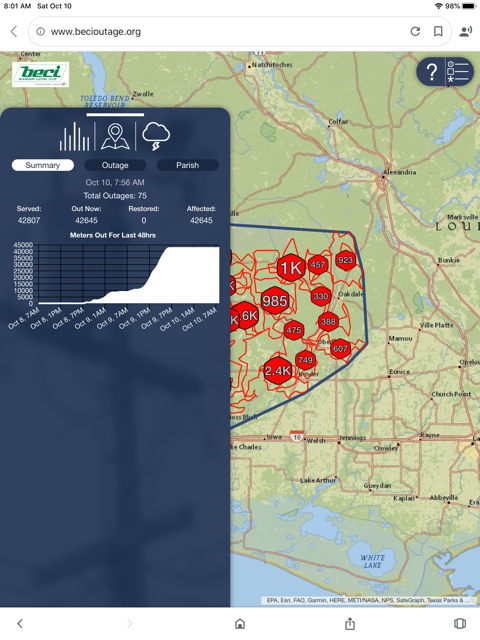The height and width of the screenshot is (640, 480).
Task: Select the 2.4K outage cluster marker
Action: click(278, 370)
